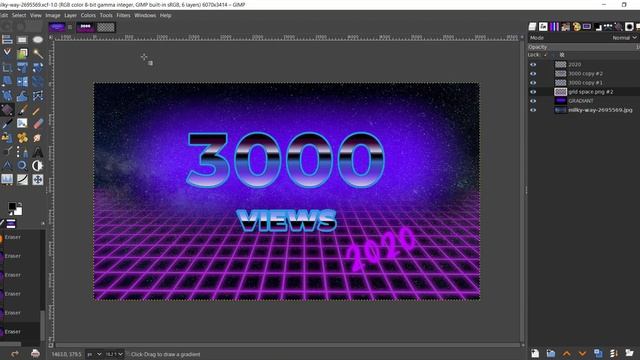Open the Image menu
This screenshot has width=640, height=360.
click(x=53, y=16)
